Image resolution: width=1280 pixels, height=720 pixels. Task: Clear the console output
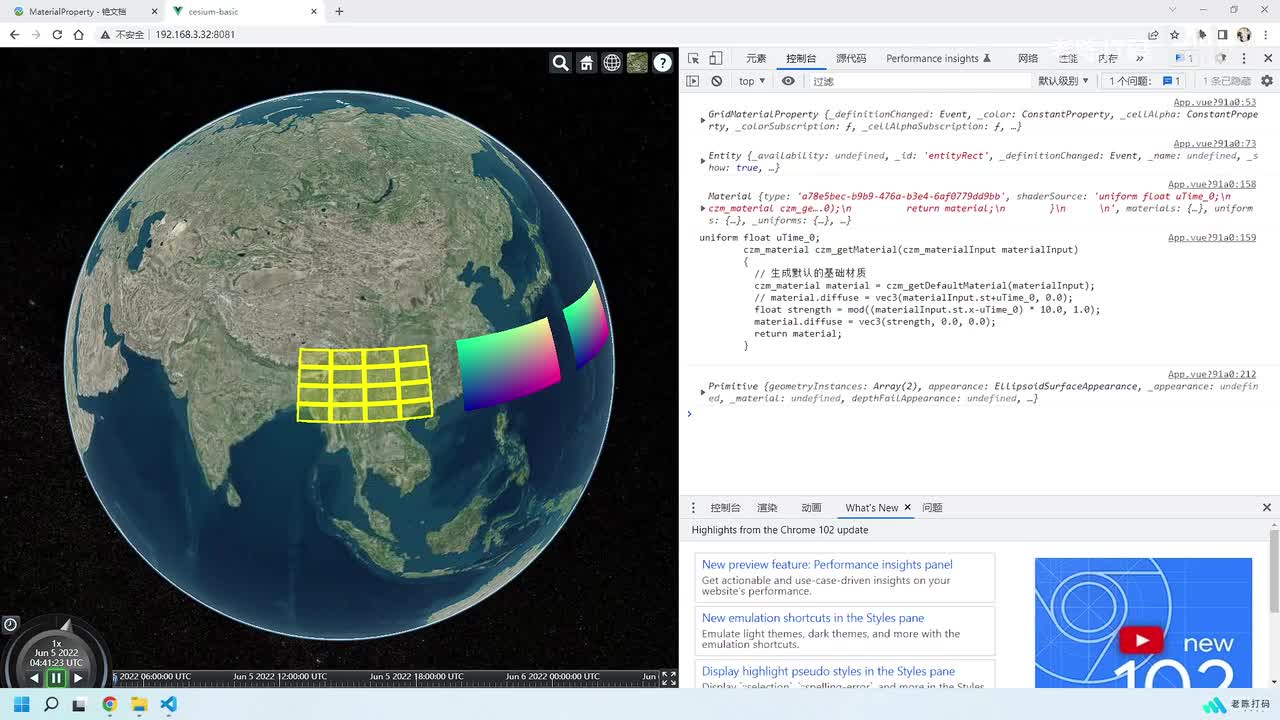[716, 81]
